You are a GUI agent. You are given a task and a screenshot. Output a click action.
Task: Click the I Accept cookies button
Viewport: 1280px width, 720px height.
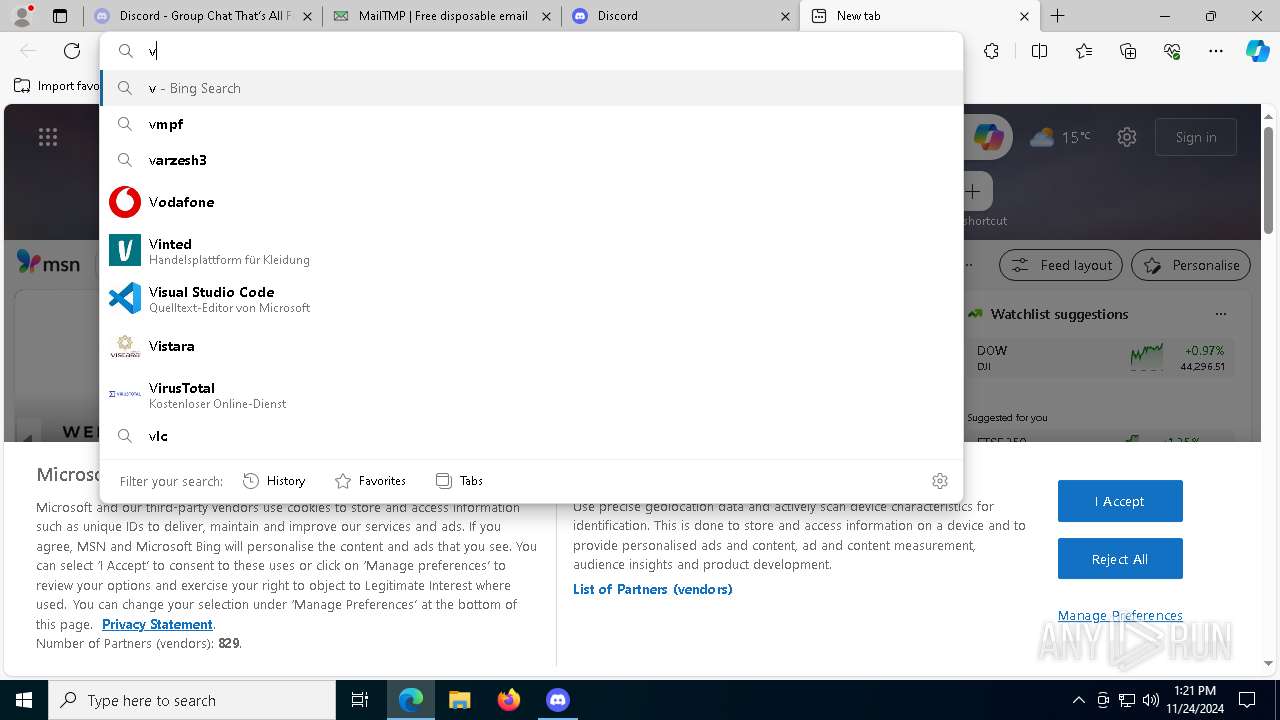pyautogui.click(x=1120, y=501)
